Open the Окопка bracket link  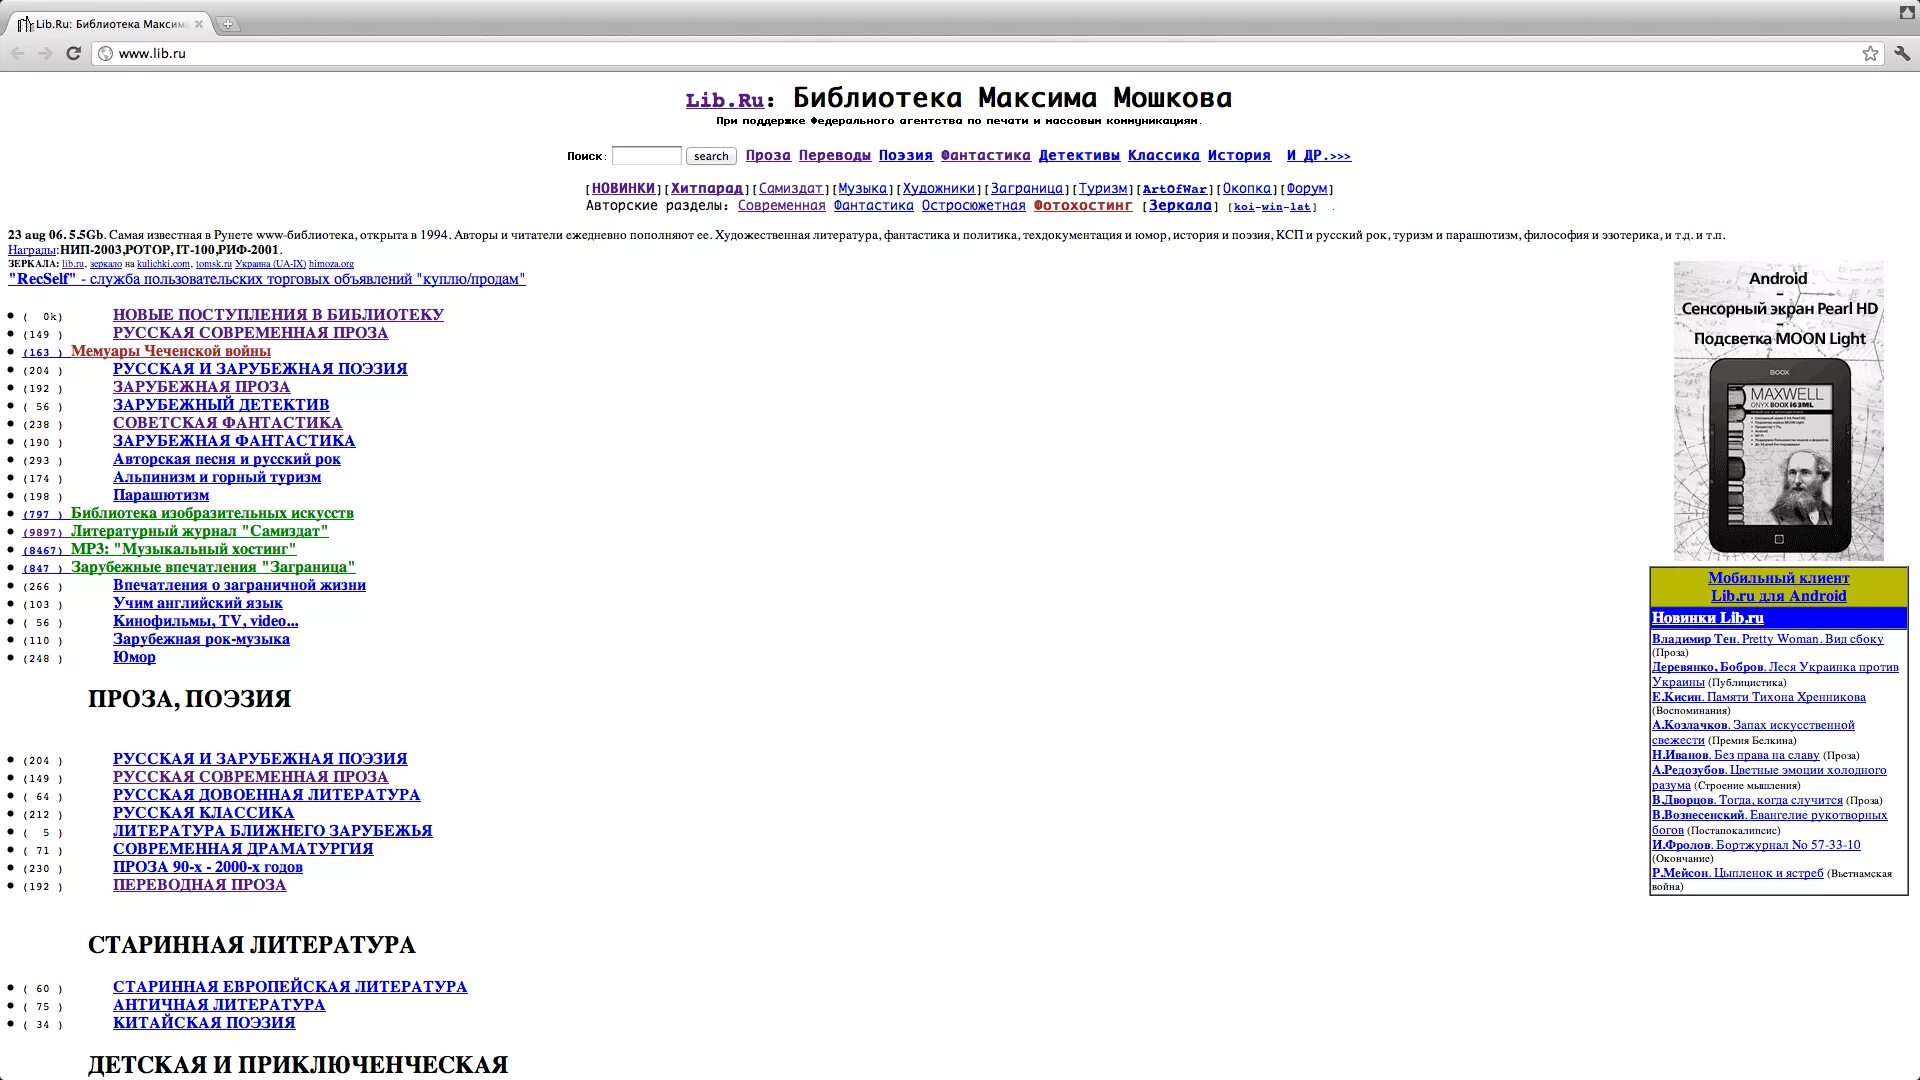1247,188
